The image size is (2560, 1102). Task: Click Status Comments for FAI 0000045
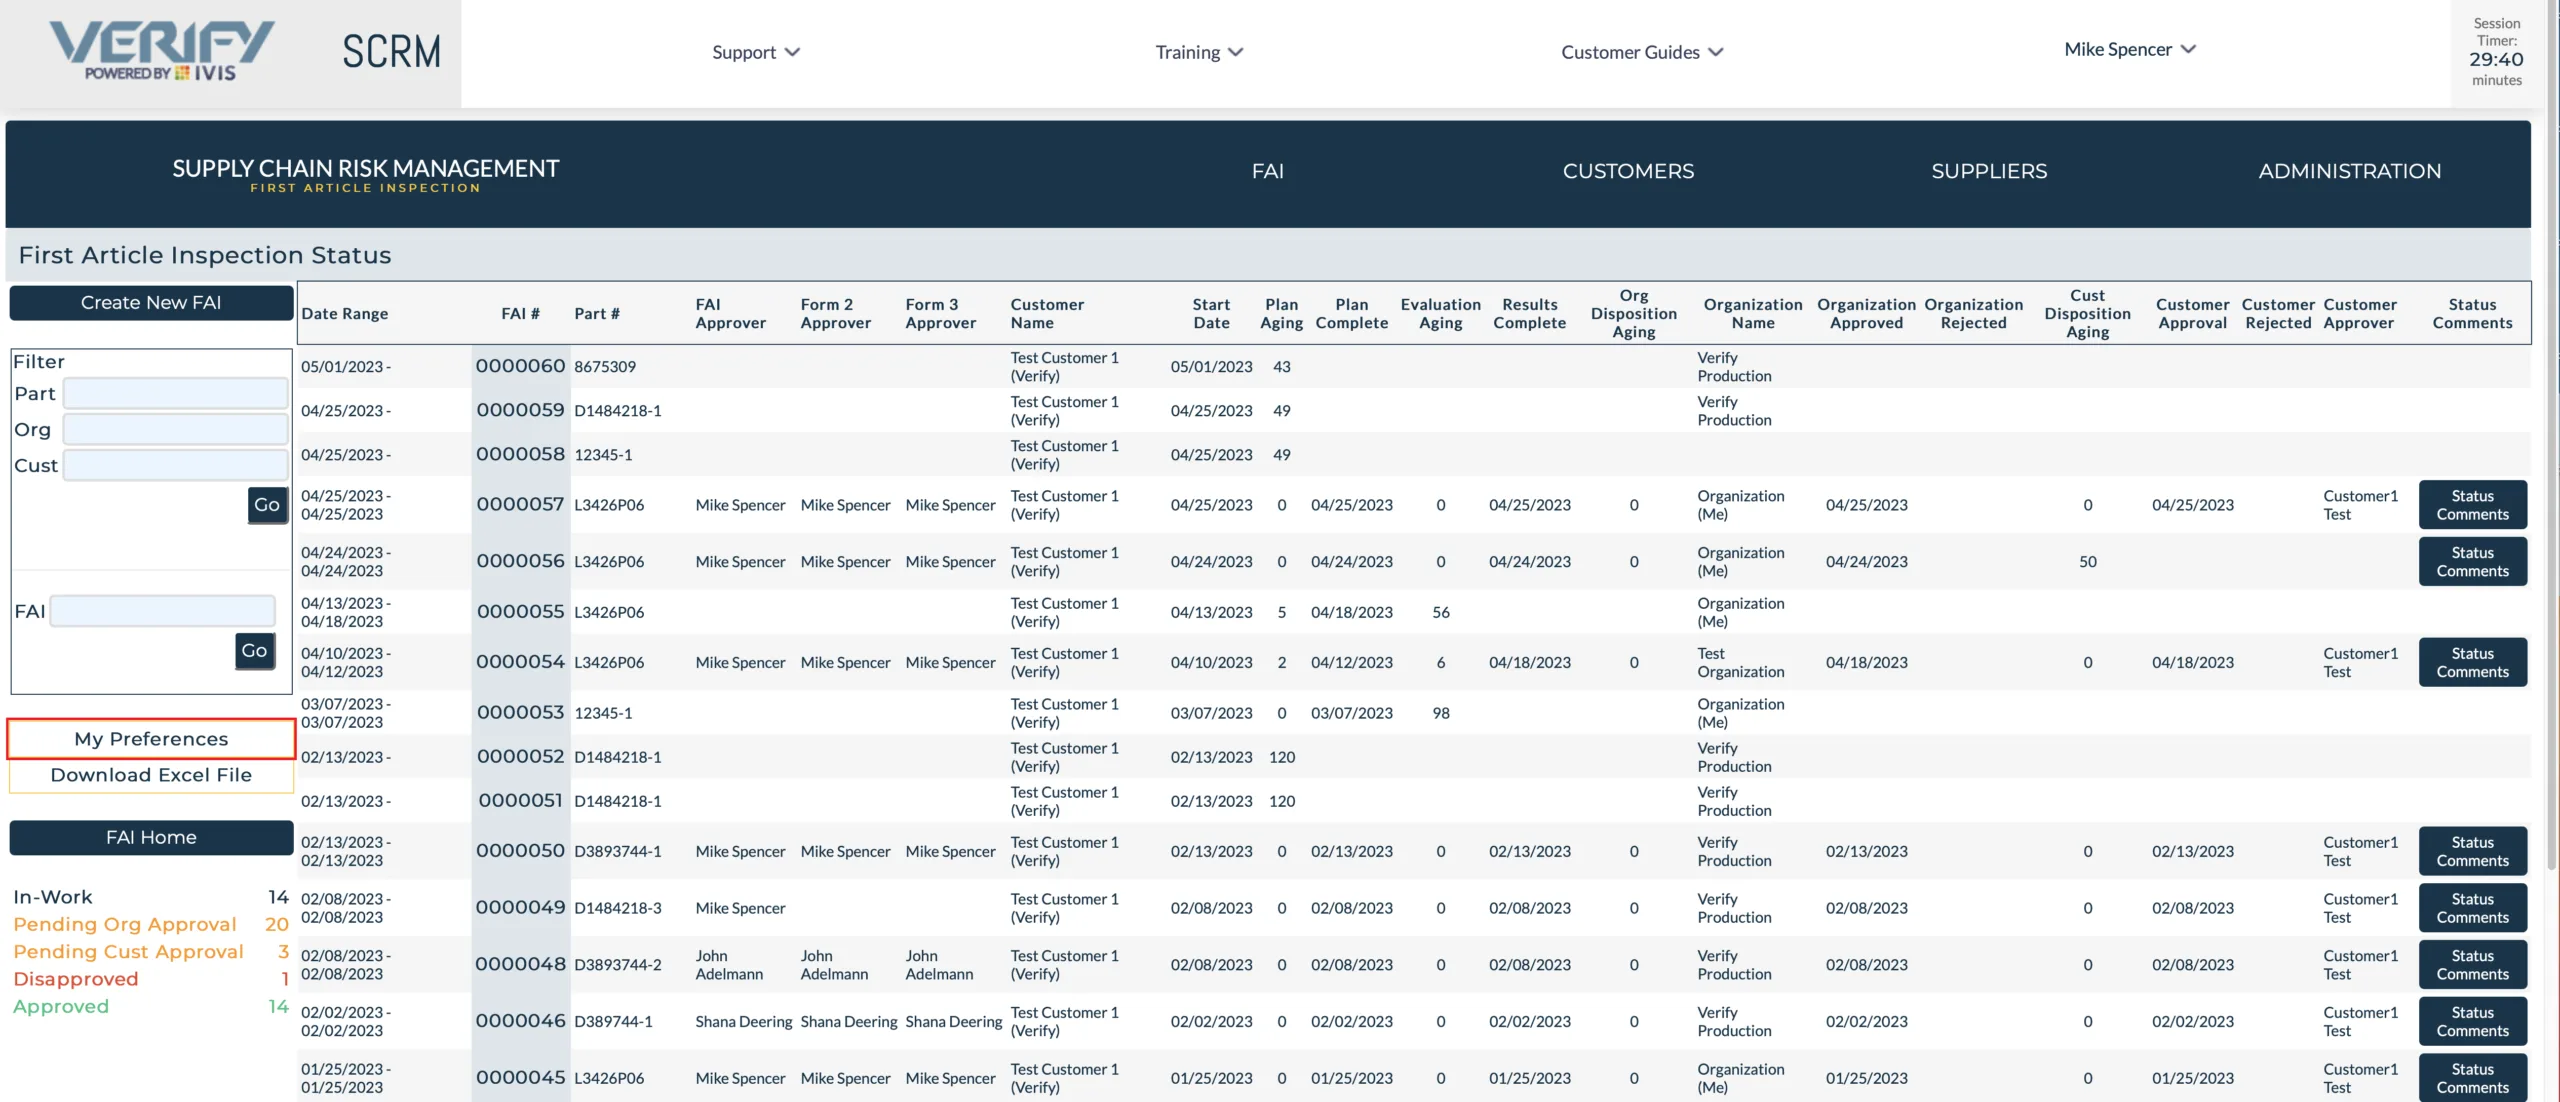click(2472, 1078)
